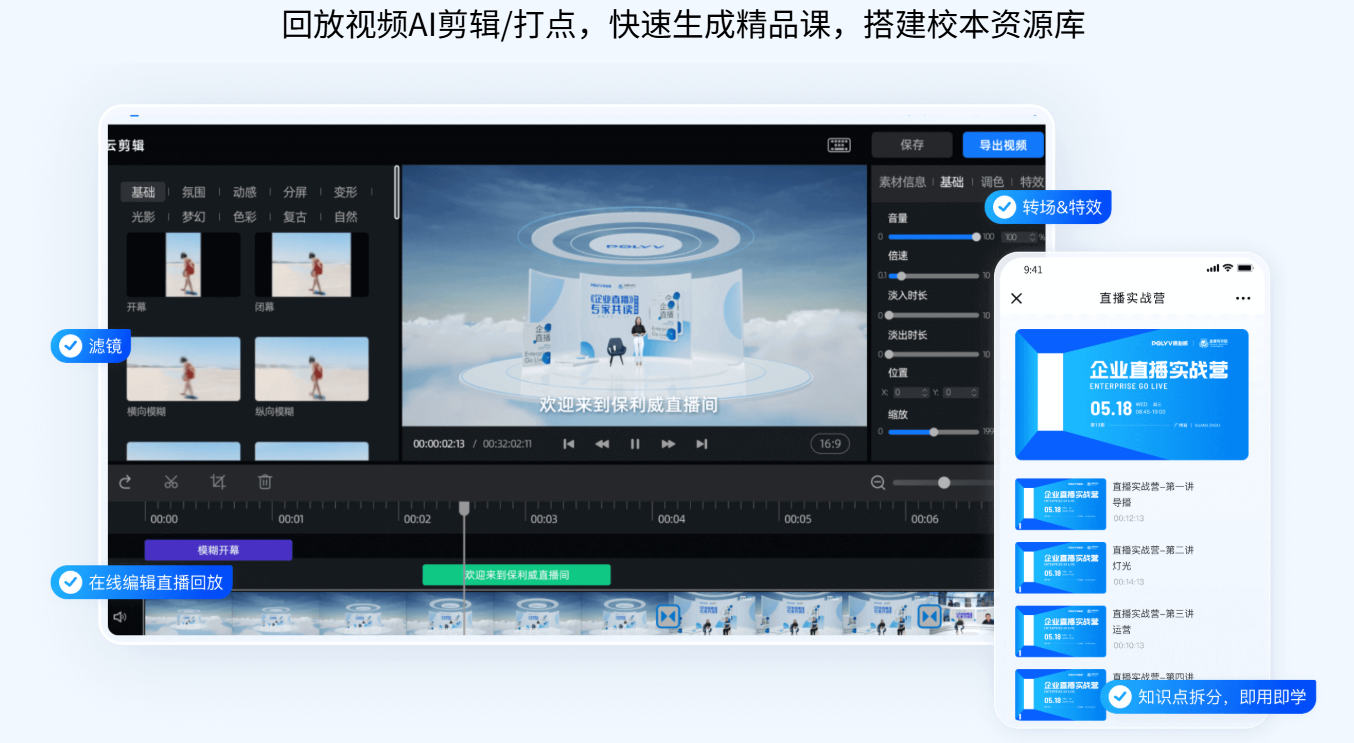Close the 直播实战营 mobile page

[x=1017, y=298]
